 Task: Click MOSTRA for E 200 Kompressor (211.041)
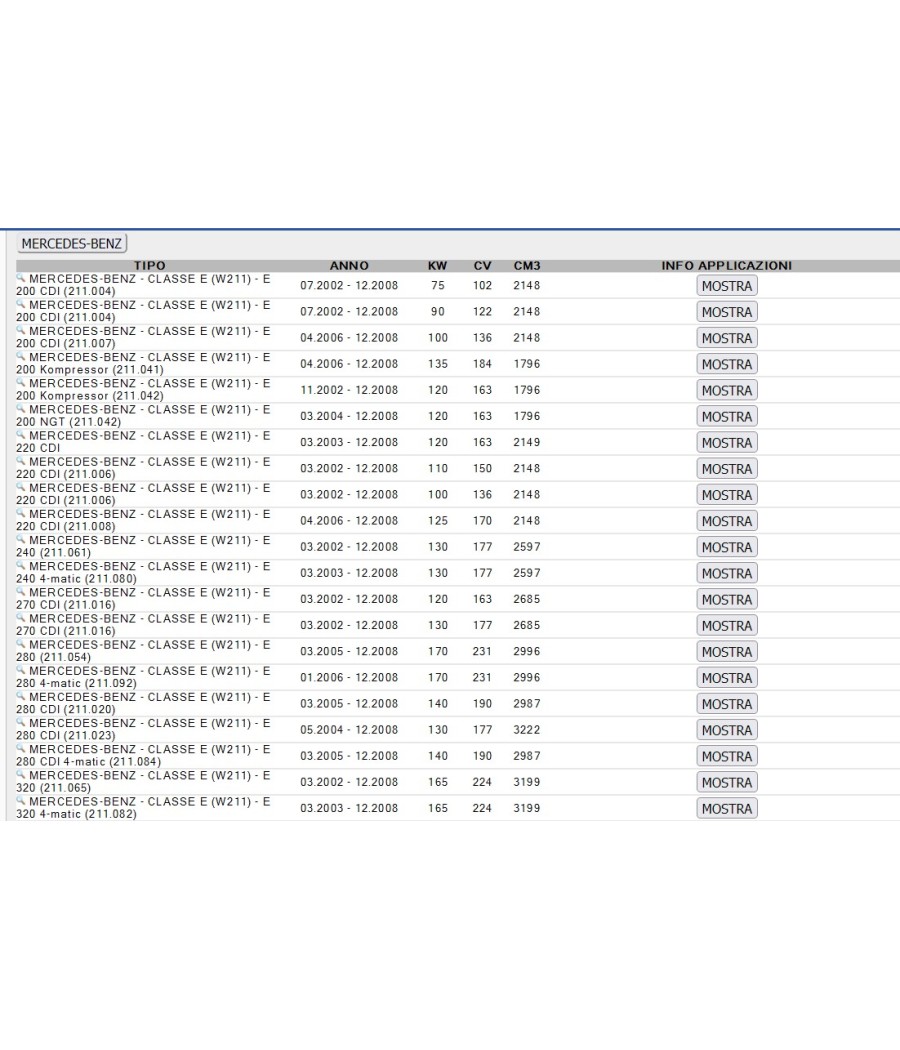coord(727,364)
